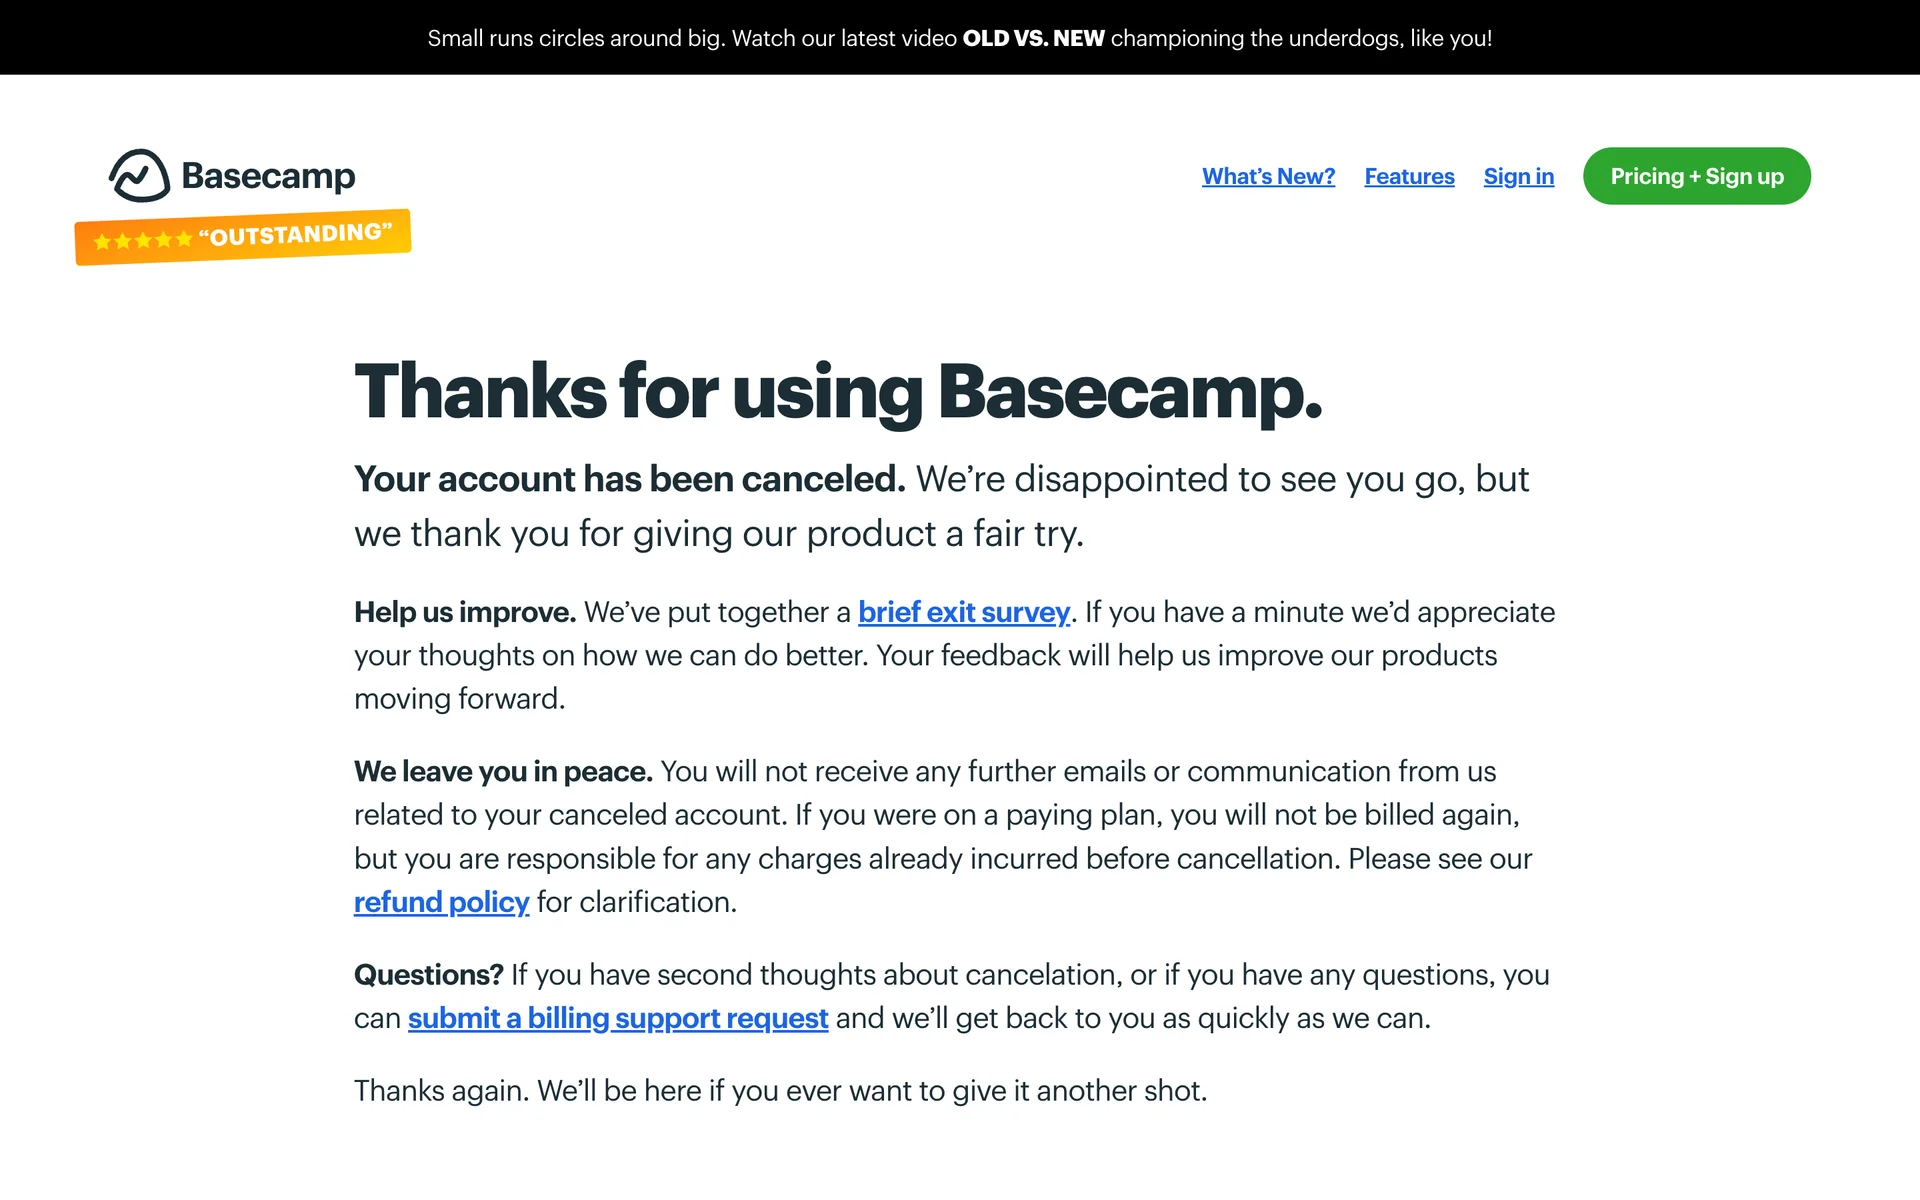Image resolution: width=1920 pixels, height=1200 pixels.
Task: Click the bold "Questions?" text
Action: [428, 975]
